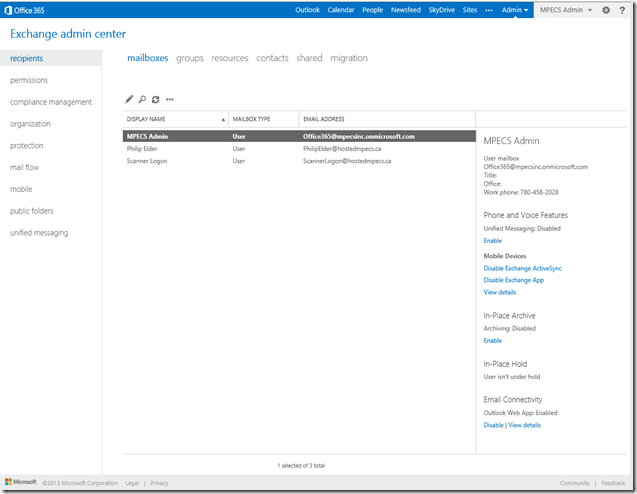Click the Mailbox Type column header
This screenshot has width=637, height=494.
pyautogui.click(x=264, y=119)
